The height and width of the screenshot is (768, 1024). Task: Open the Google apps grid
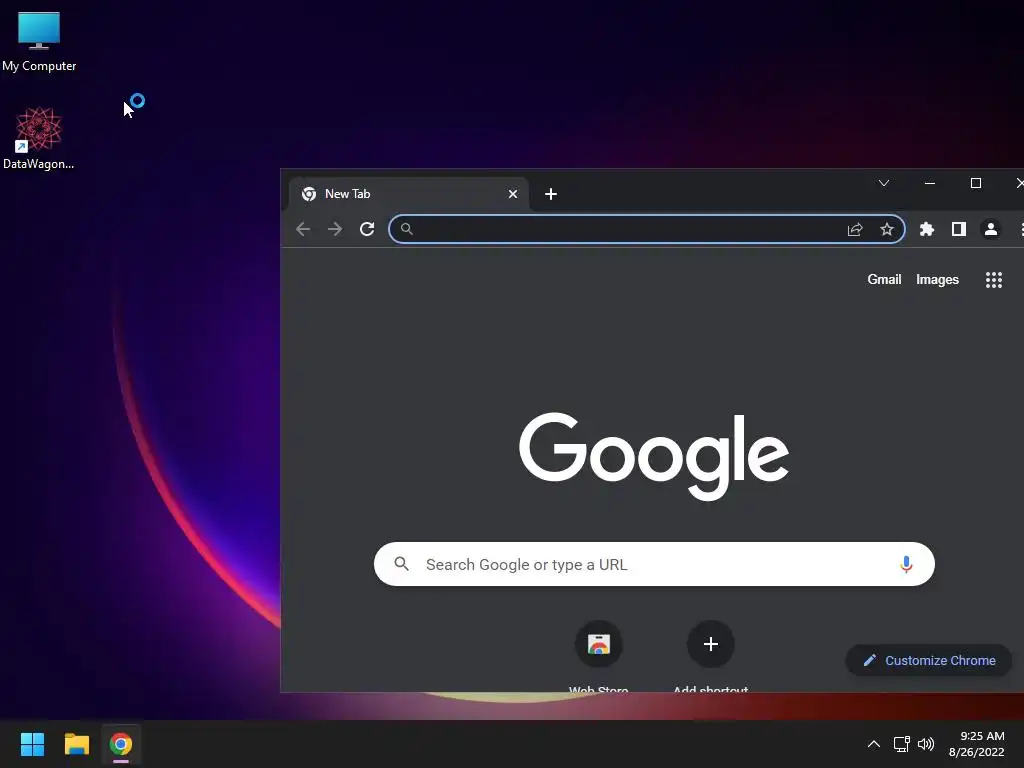[x=994, y=280]
